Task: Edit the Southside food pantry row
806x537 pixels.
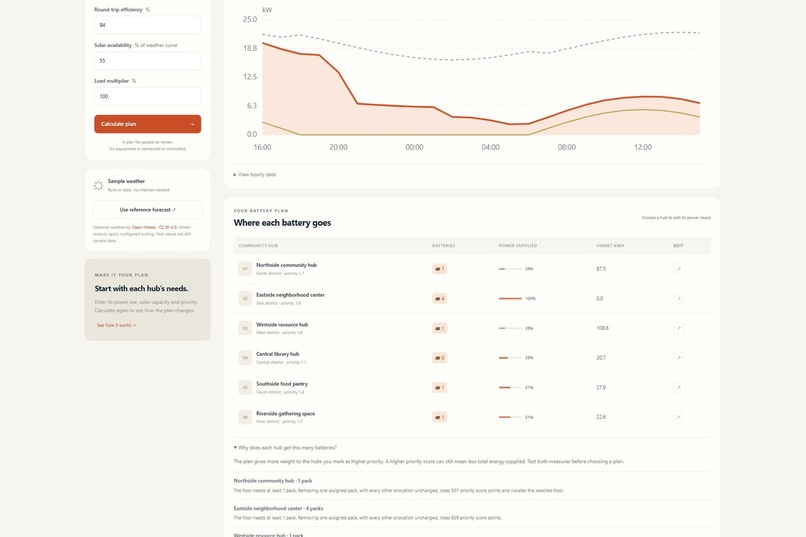Action: pos(679,387)
